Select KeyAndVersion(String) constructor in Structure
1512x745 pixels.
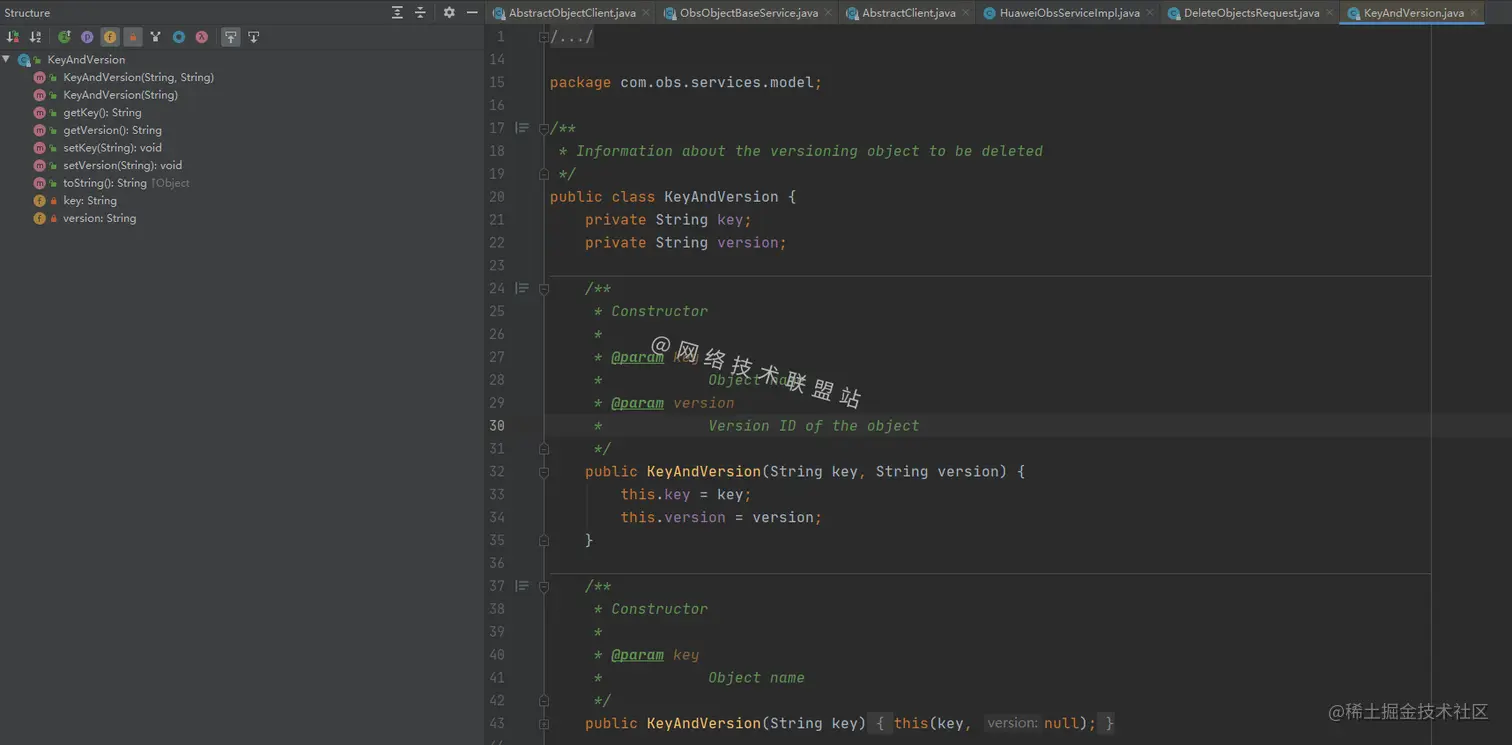120,95
